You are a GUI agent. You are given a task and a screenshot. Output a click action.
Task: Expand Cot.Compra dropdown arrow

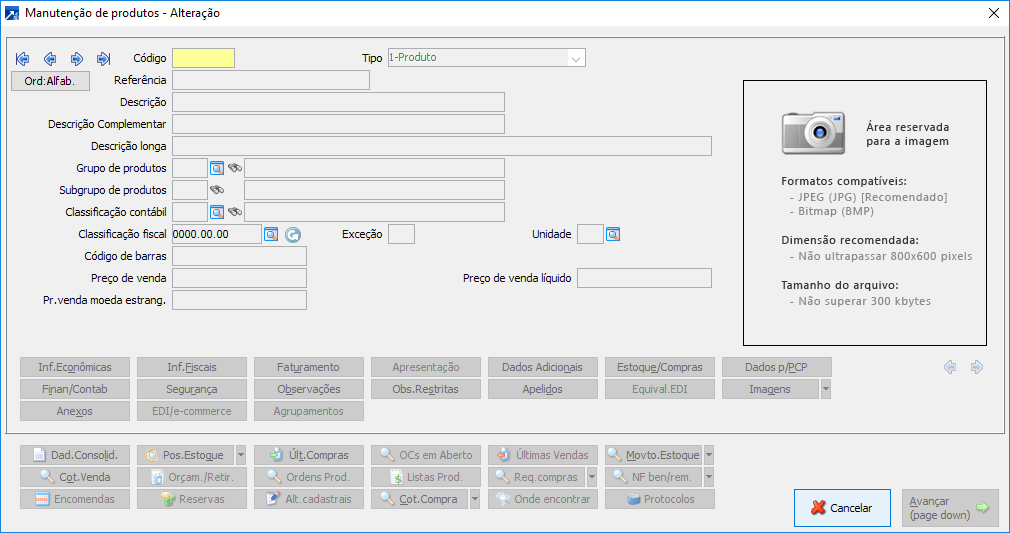[x=475, y=499]
